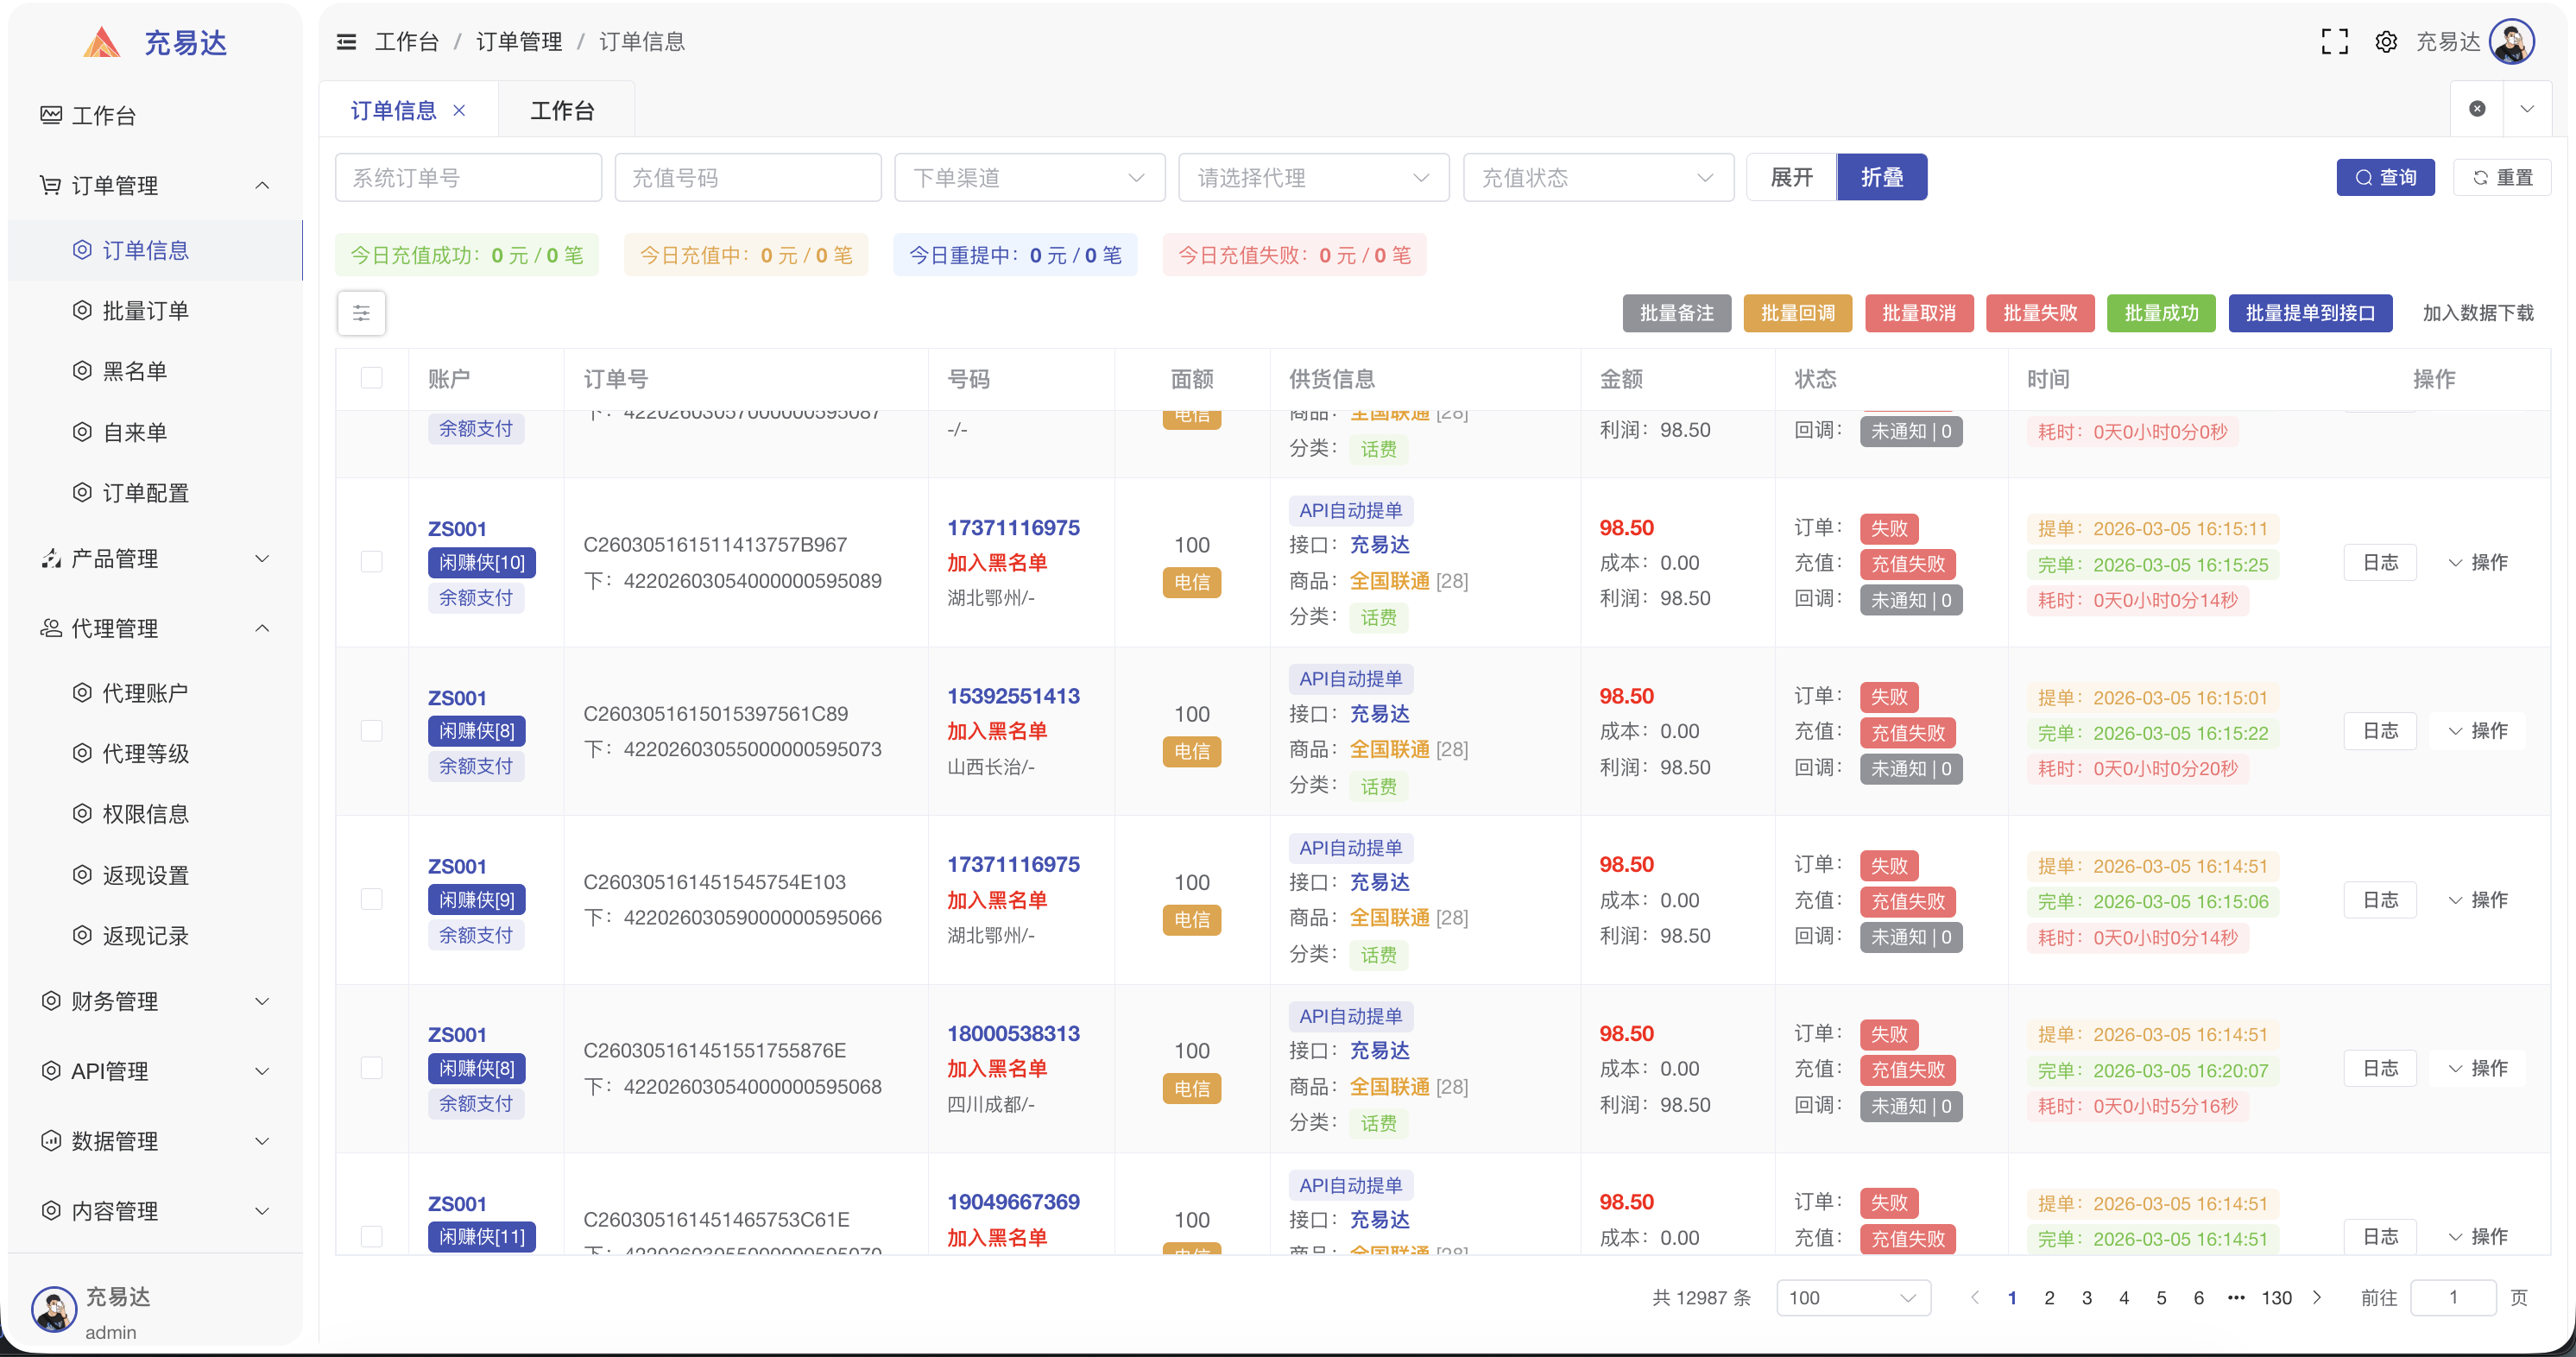2576x1357 pixels.
Task: Open the settings gear icon
Action: (x=2386, y=42)
